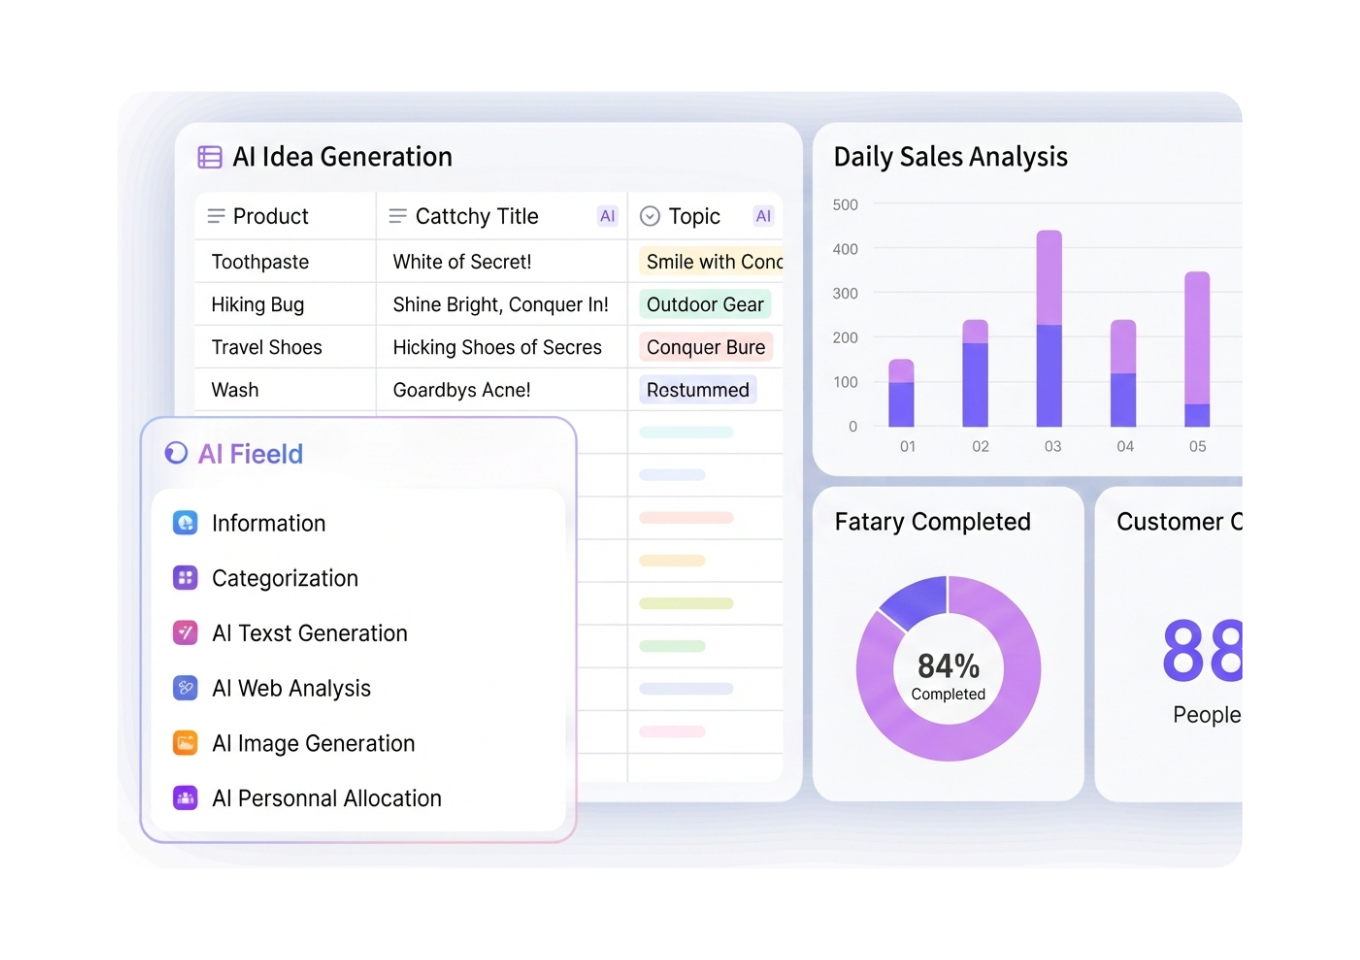The width and height of the screenshot is (1360, 960).
Task: Select the Information icon in AI Fieeld
Action: [x=185, y=522]
